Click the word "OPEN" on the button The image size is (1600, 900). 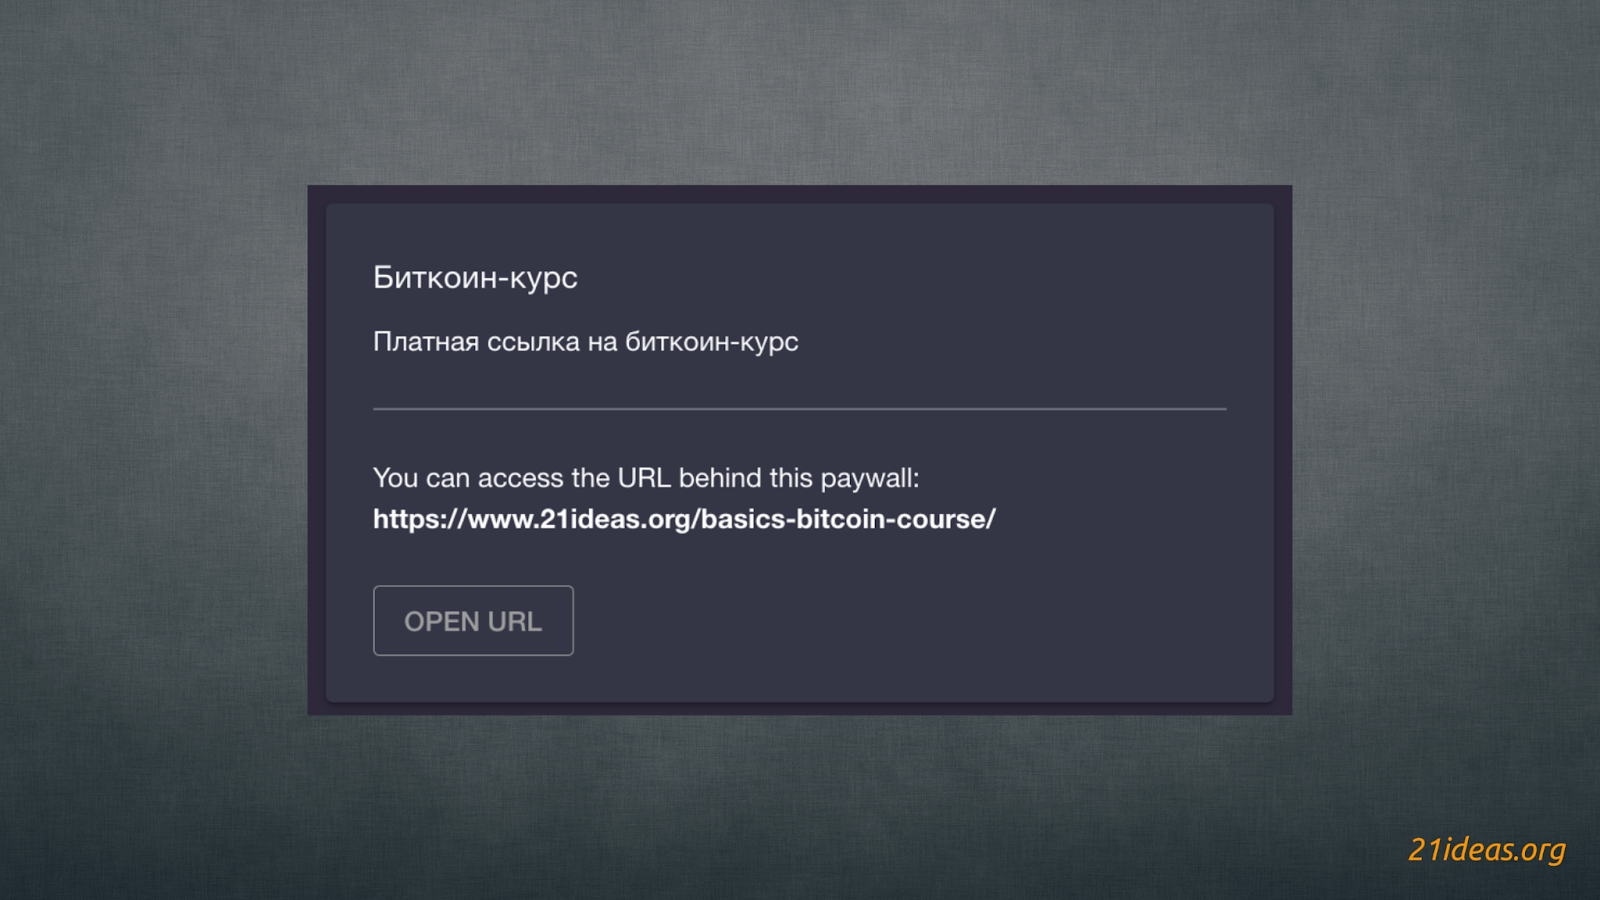441,622
